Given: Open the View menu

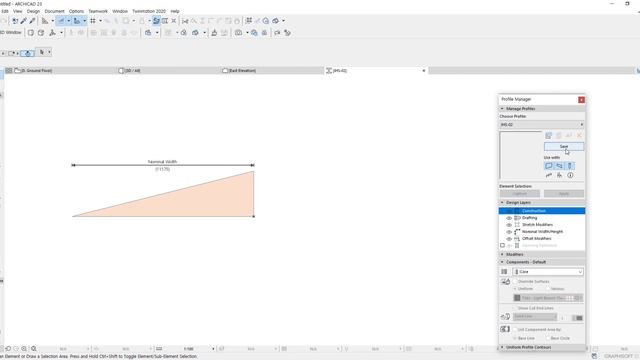Looking at the screenshot, I should (x=18, y=11).
